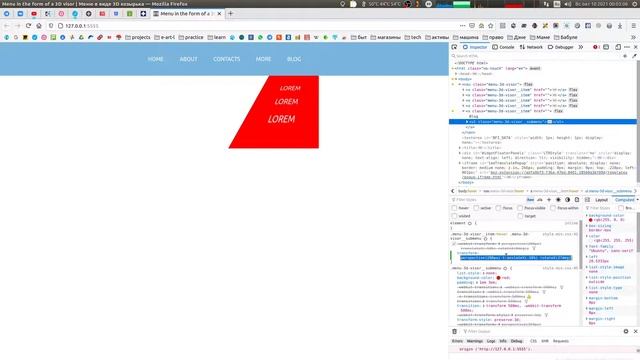Use the eyedropper icon in the Inspector
The width and height of the screenshot is (640, 360).
click(634, 56)
